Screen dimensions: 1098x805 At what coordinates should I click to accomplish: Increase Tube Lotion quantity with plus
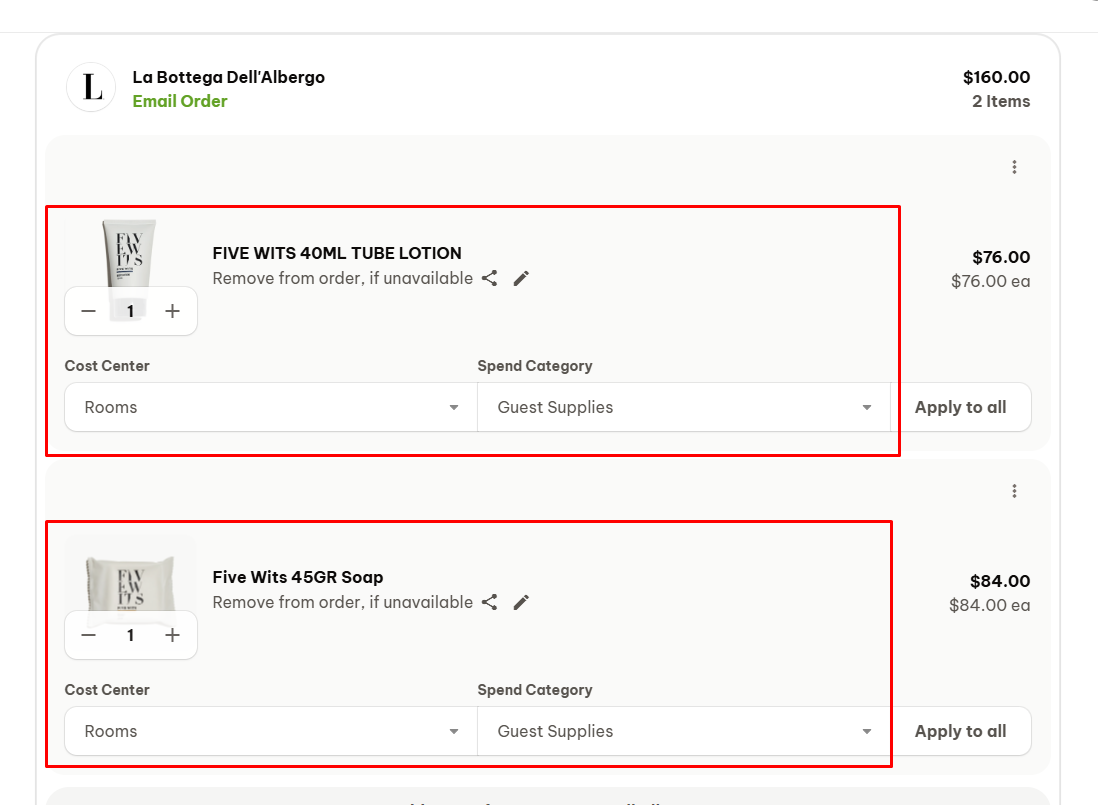tap(172, 311)
